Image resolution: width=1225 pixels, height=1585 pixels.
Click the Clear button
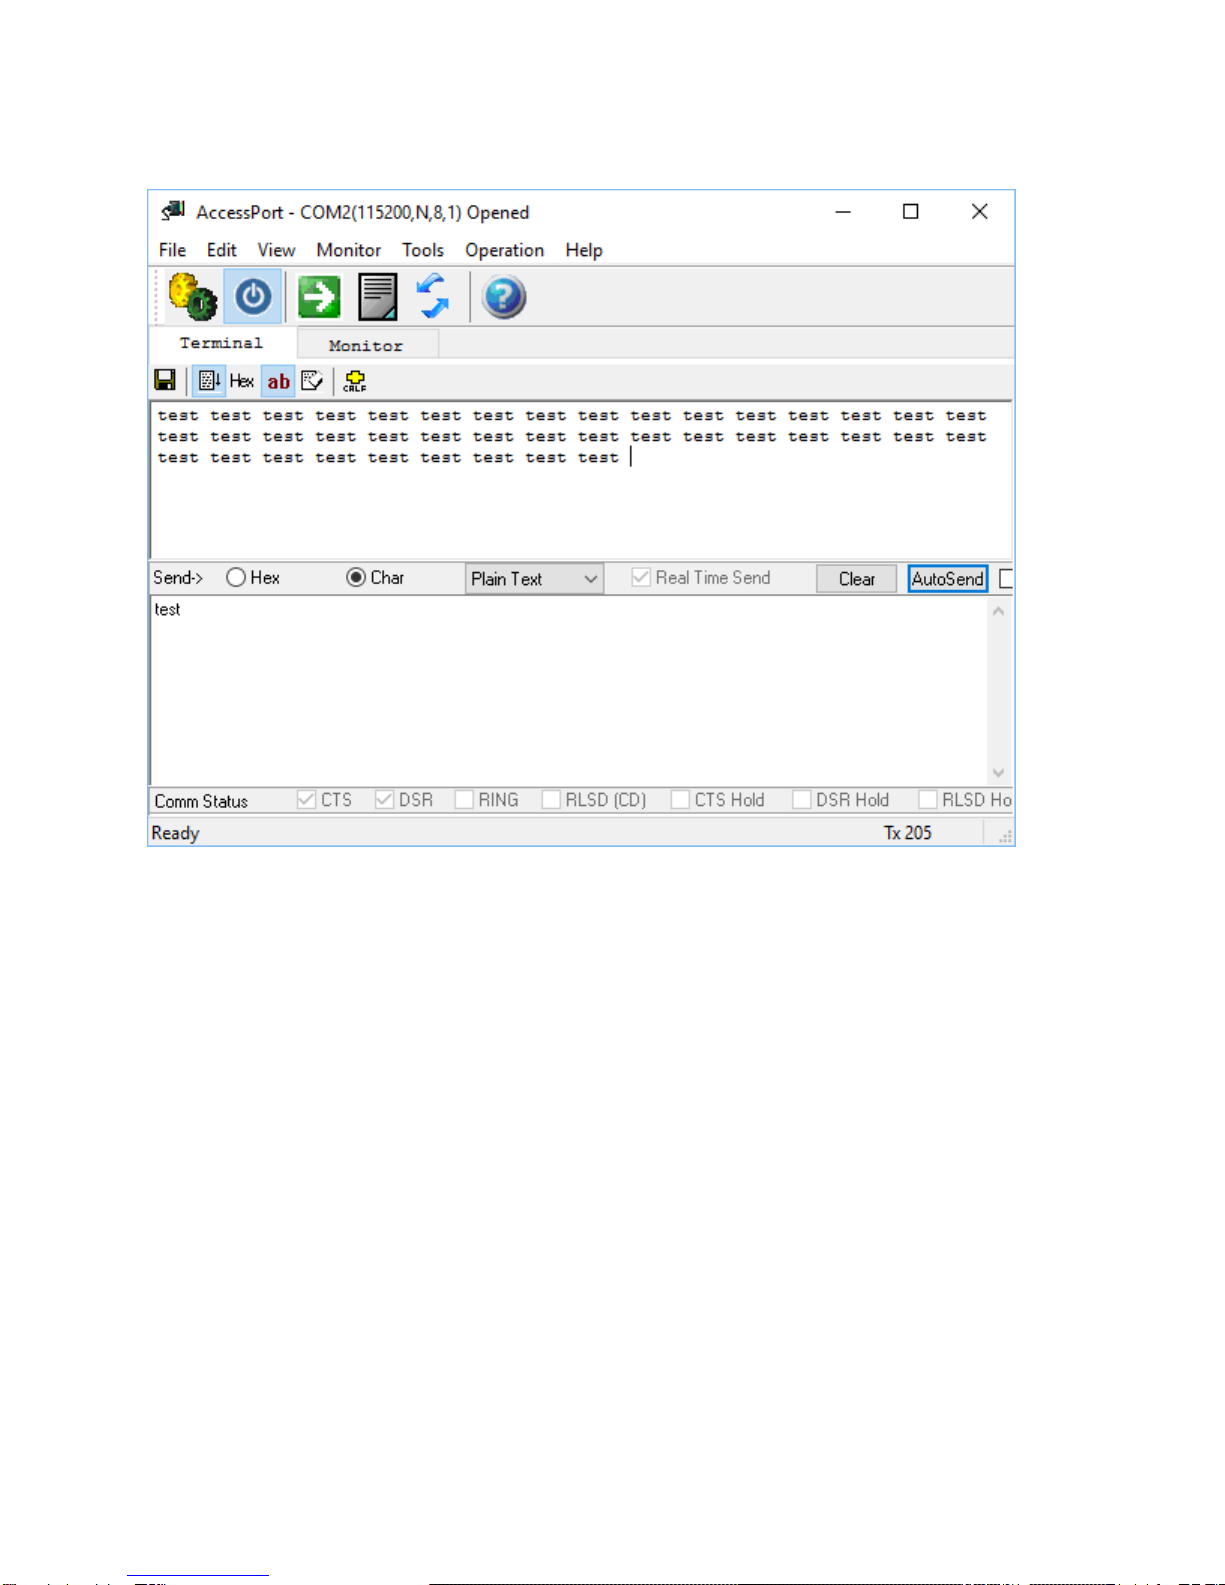point(857,579)
